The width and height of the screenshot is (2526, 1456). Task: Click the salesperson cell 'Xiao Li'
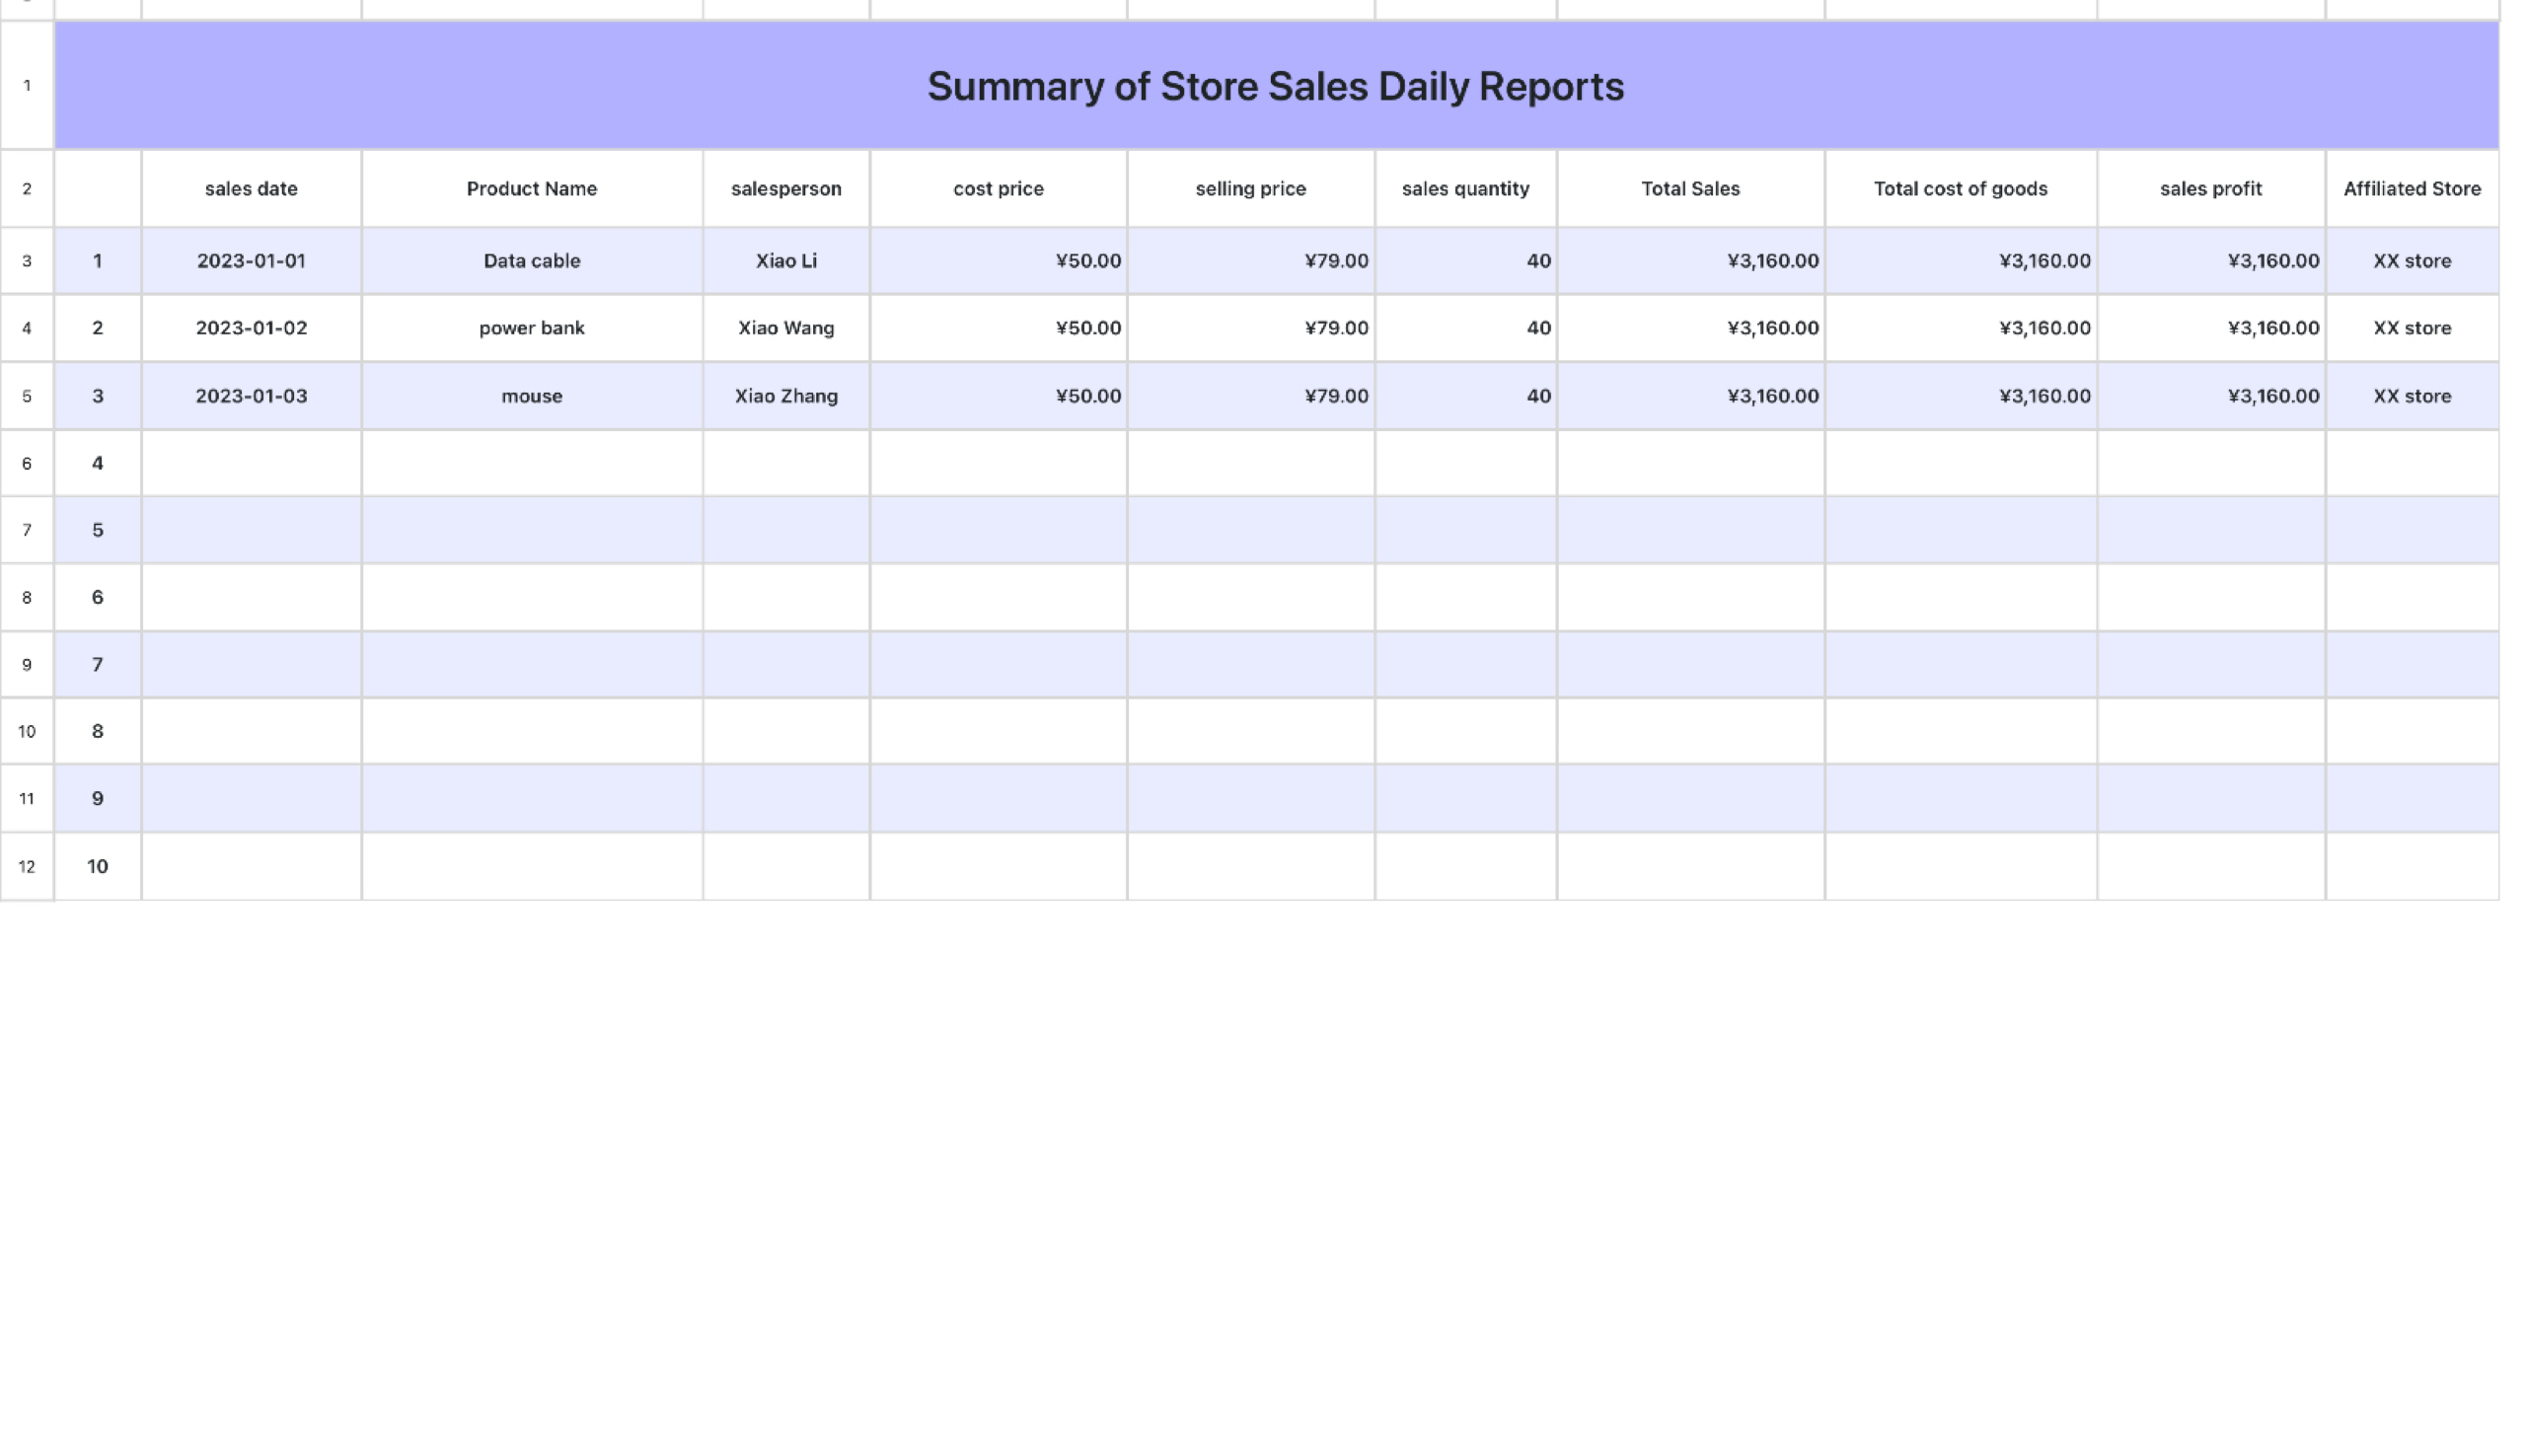click(x=786, y=260)
